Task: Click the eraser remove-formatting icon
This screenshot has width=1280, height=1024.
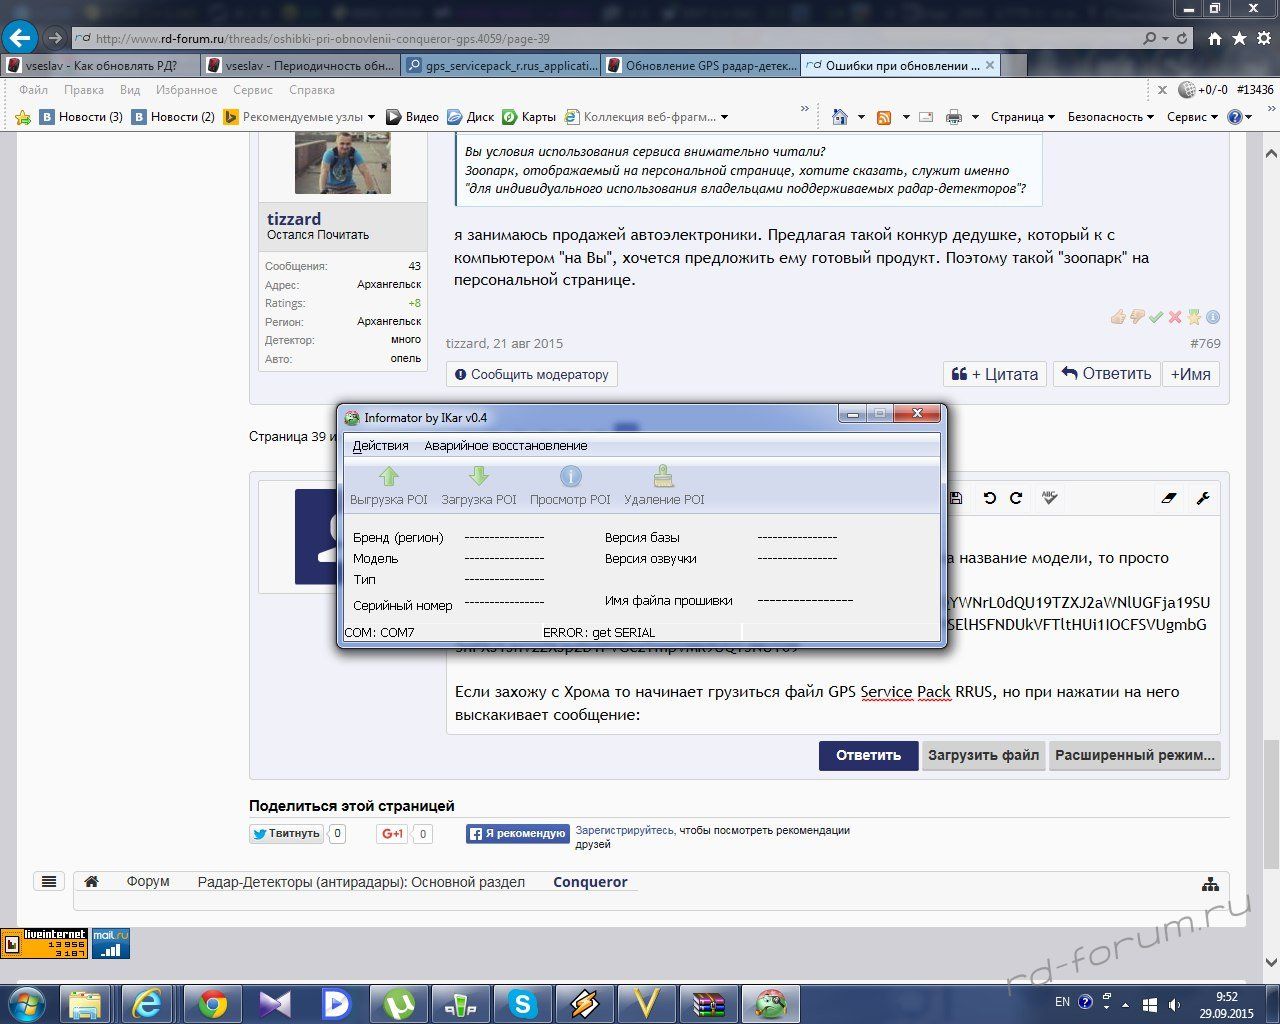Action: point(1168,498)
